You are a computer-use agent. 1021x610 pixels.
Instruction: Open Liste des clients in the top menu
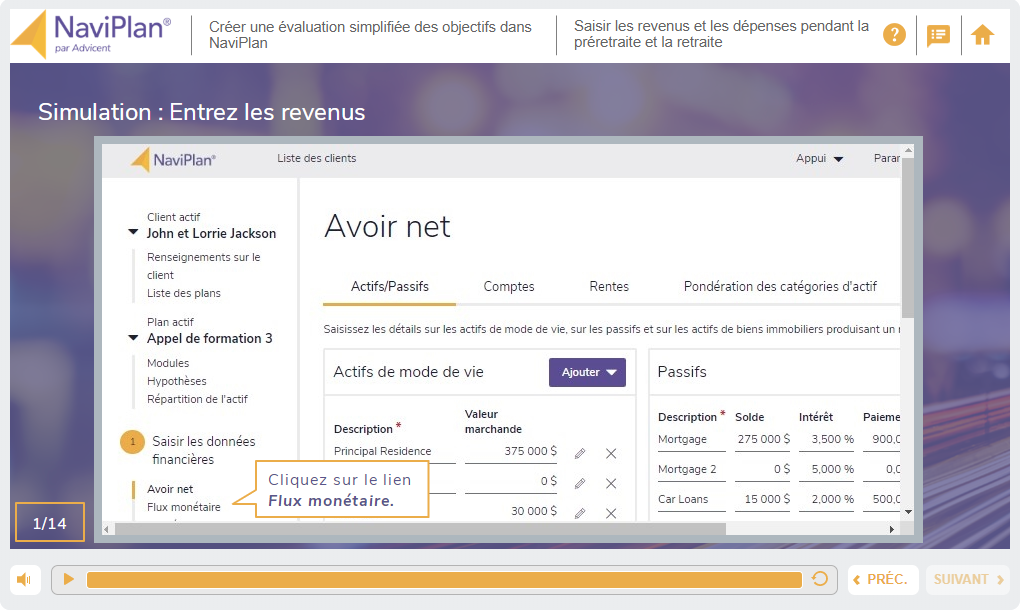tap(316, 158)
